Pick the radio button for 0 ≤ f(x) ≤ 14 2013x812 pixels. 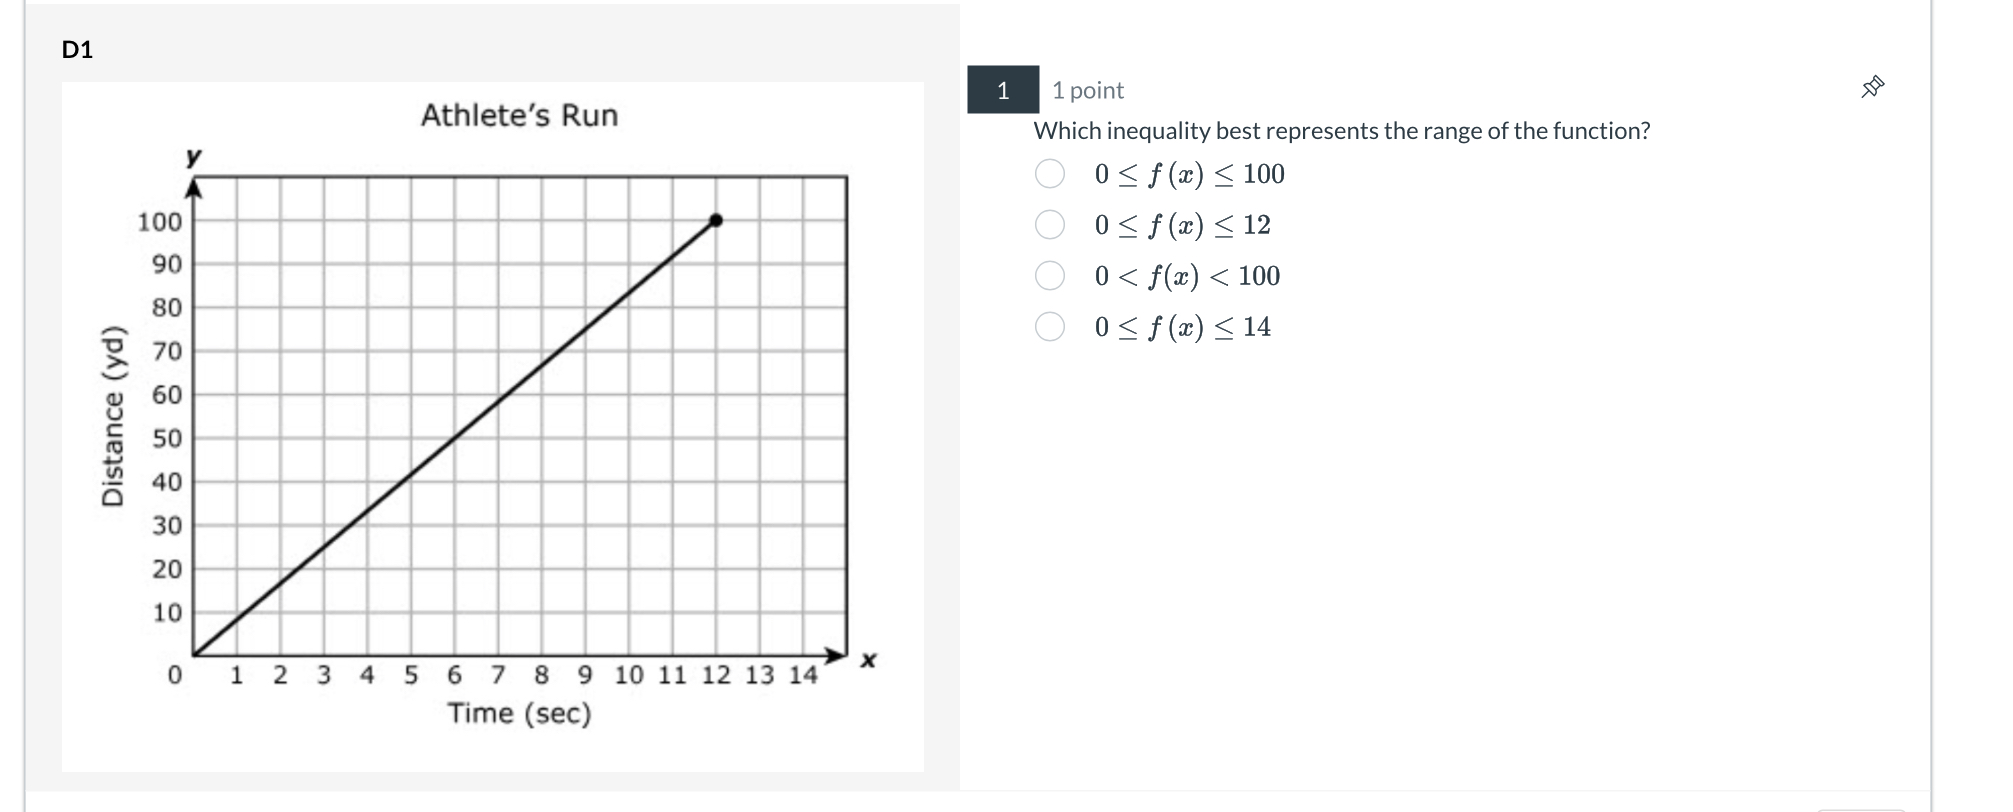(x=1049, y=327)
